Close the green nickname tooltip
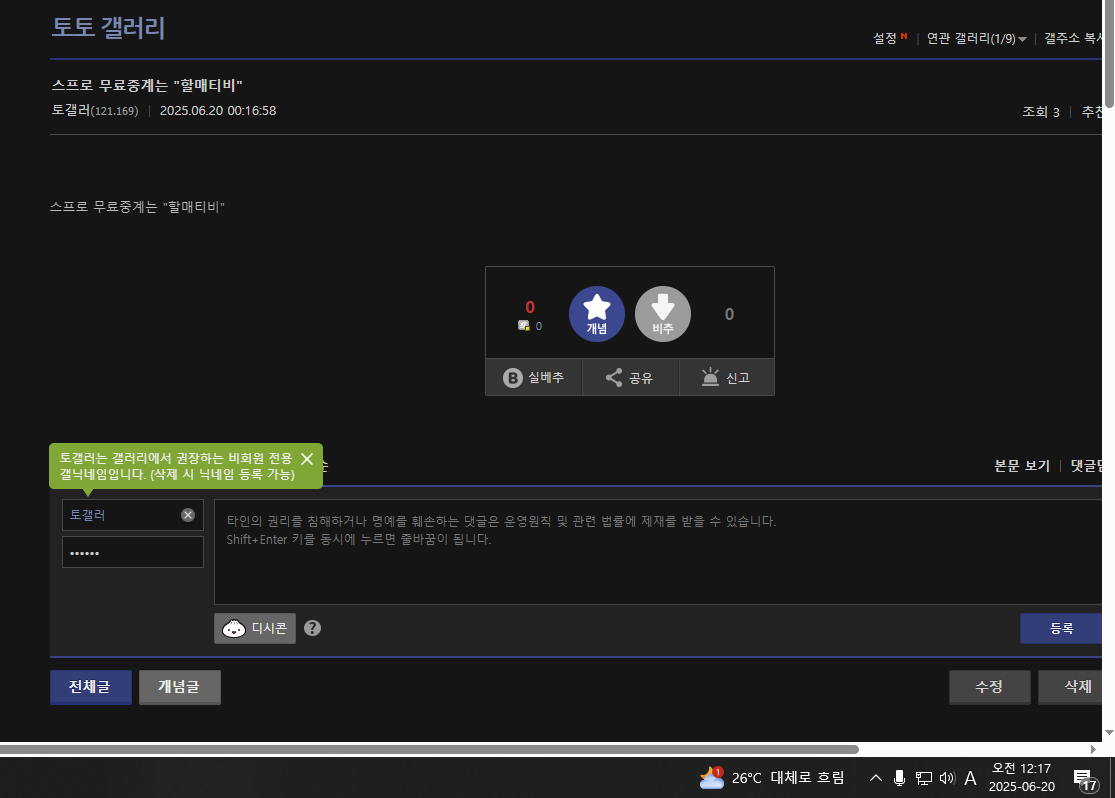 307,459
